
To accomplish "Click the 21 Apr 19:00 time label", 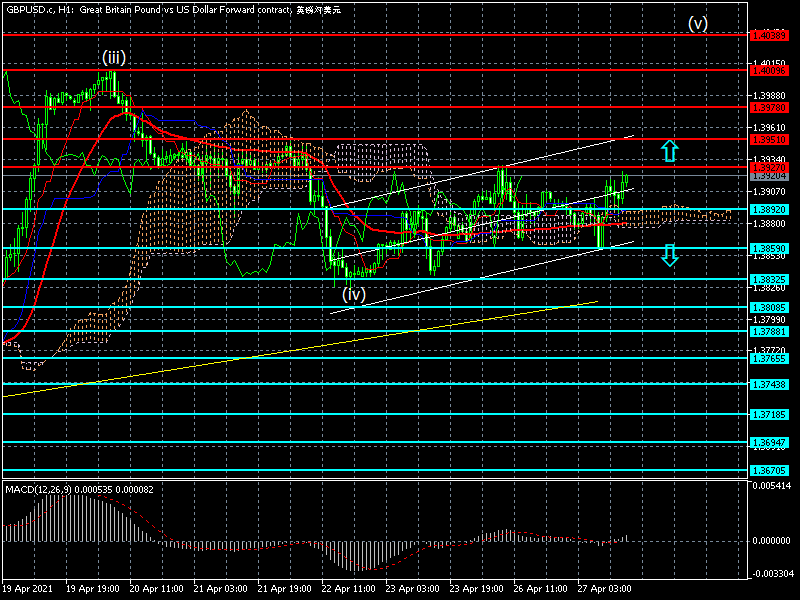I will (285, 589).
